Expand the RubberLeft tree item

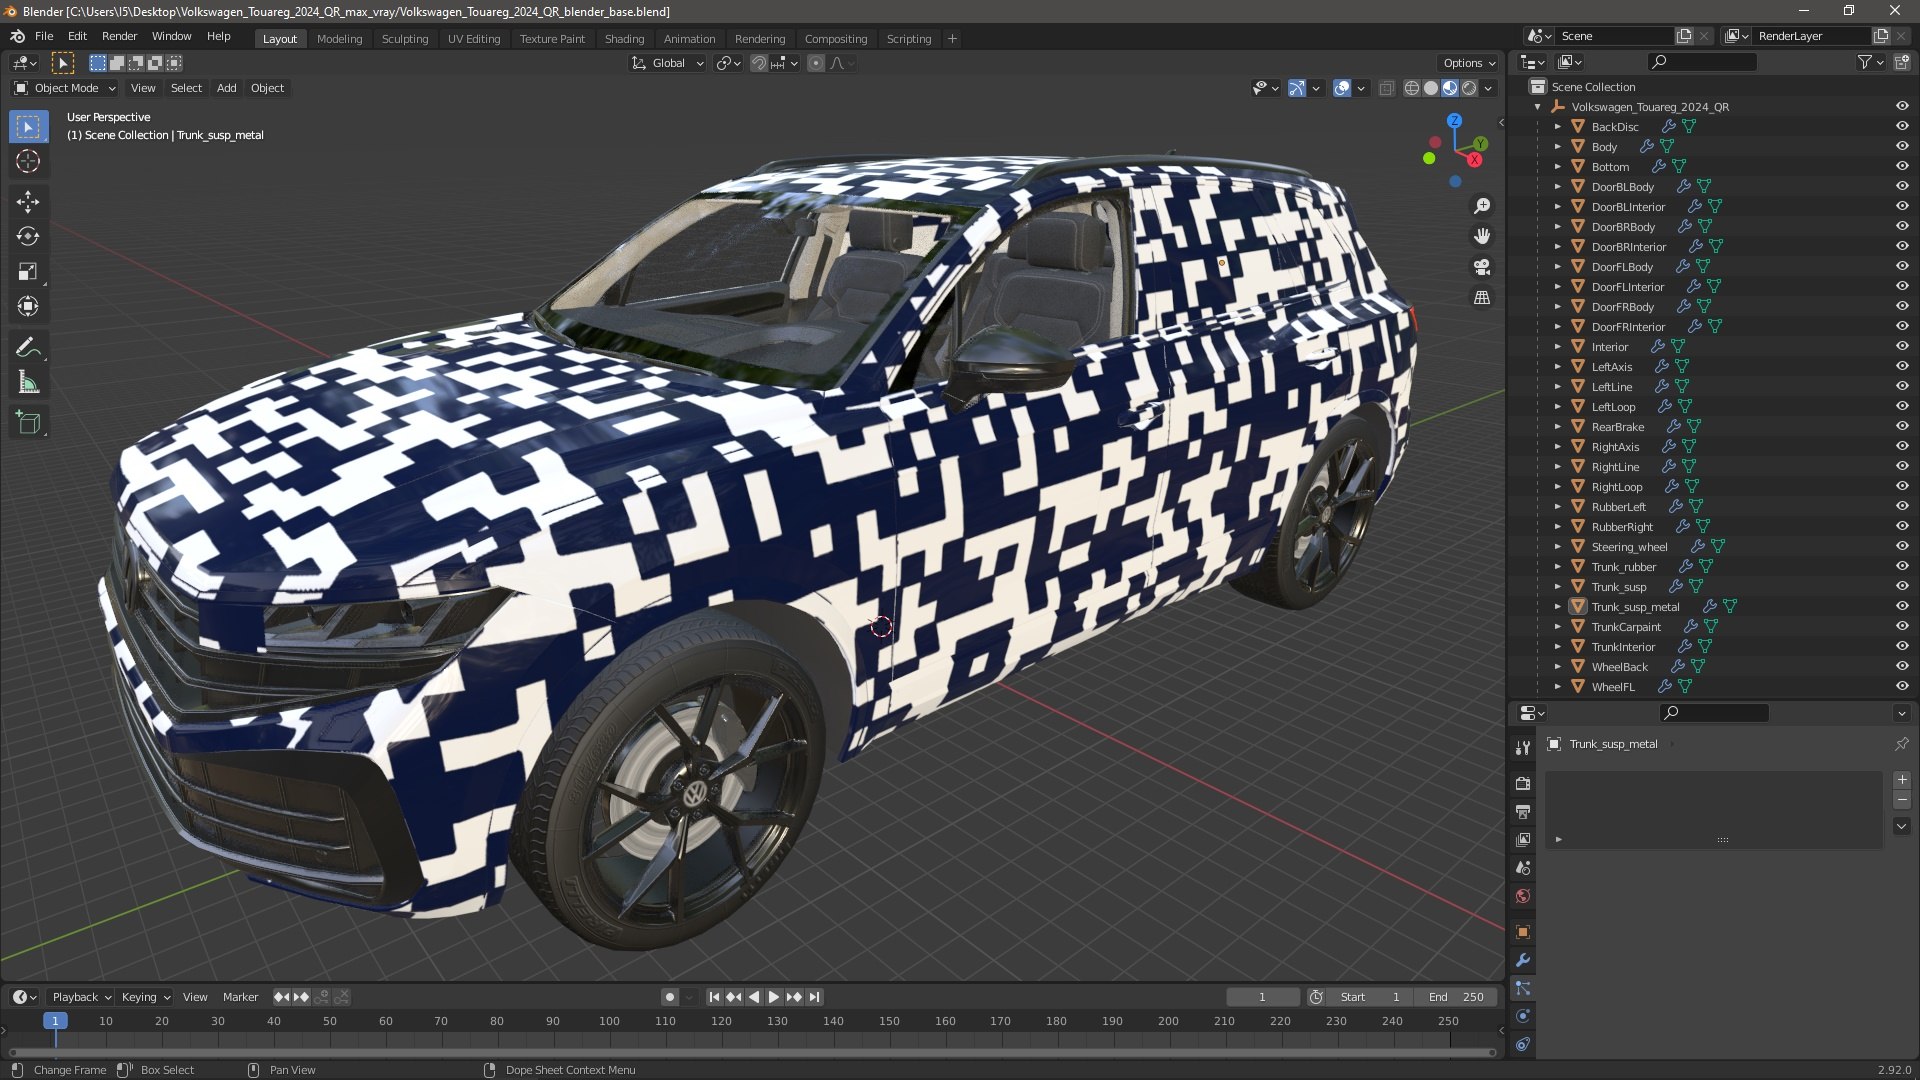tap(1557, 506)
